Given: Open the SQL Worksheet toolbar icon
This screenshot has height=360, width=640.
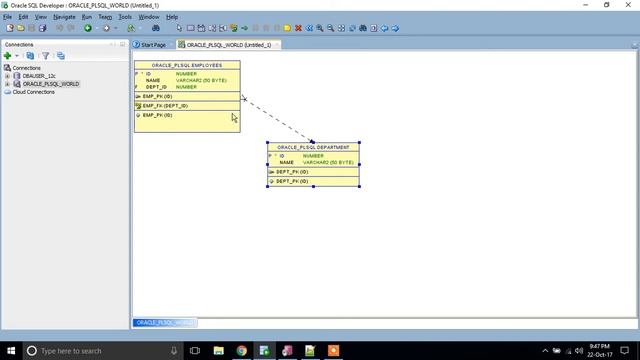Looking at the screenshot, I should click(131, 28).
